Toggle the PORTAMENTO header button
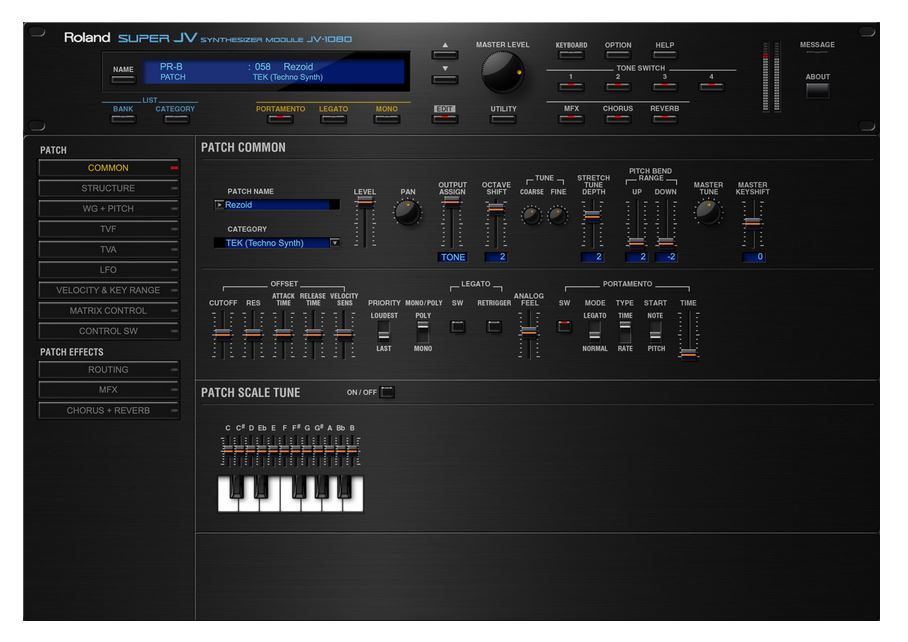 280,119
